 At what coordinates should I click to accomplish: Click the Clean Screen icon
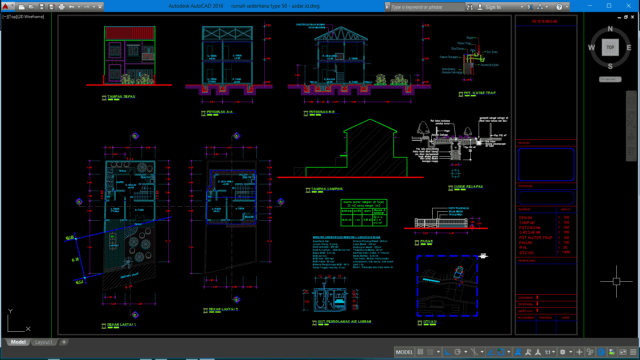[623, 352]
